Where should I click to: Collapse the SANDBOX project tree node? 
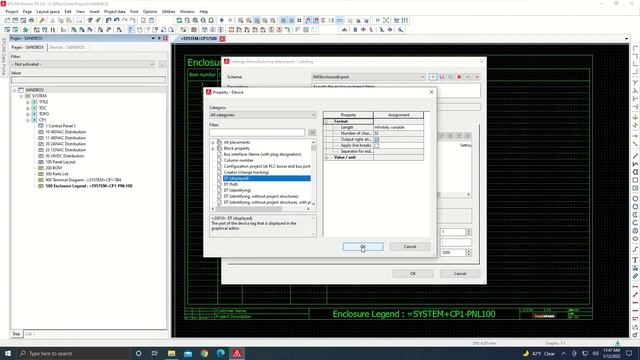(x=15, y=90)
